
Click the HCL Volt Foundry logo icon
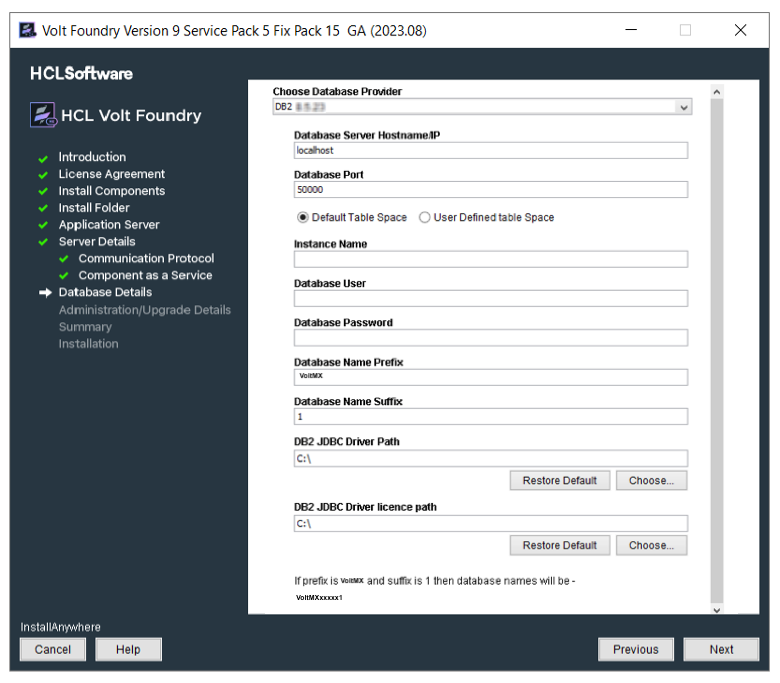(43, 115)
